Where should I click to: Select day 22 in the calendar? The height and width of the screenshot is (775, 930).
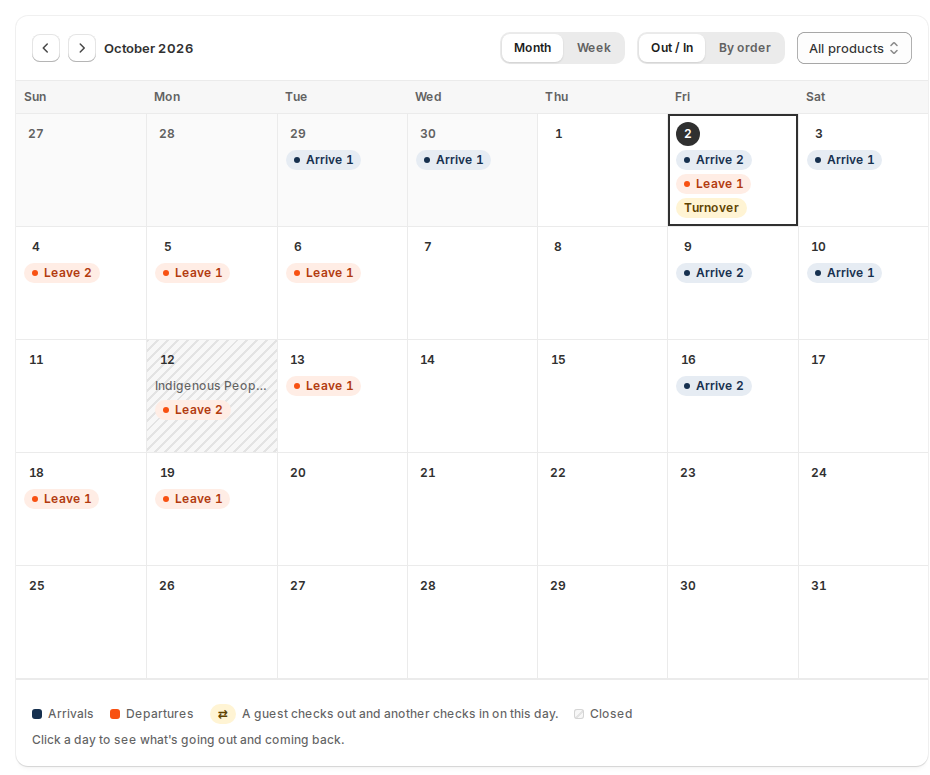[603, 509]
